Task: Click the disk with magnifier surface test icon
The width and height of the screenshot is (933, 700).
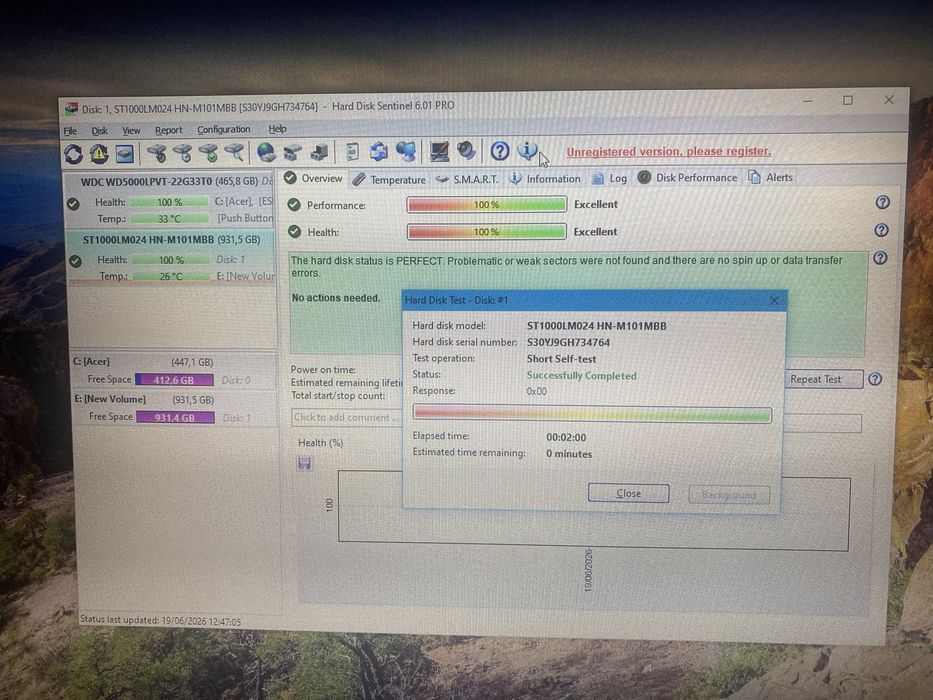Action: point(234,152)
